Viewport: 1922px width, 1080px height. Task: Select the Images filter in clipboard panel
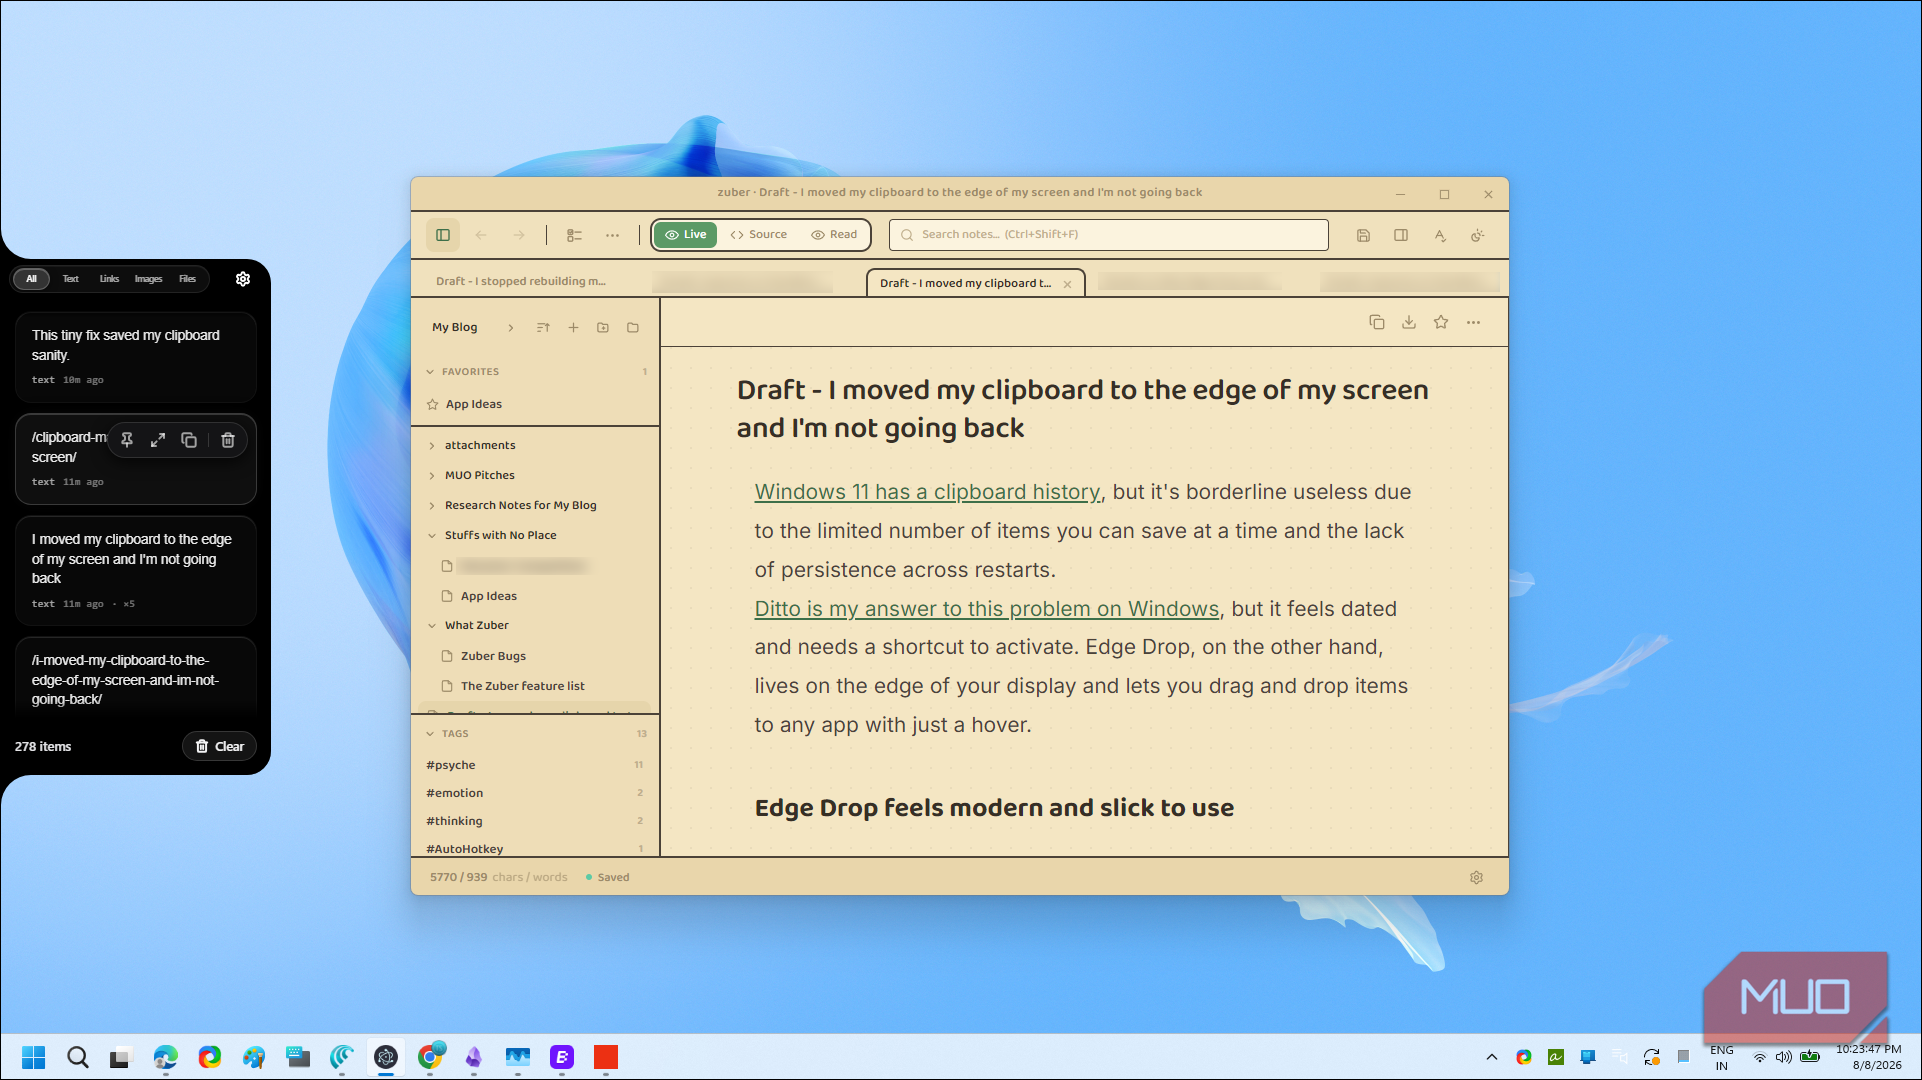[148, 279]
